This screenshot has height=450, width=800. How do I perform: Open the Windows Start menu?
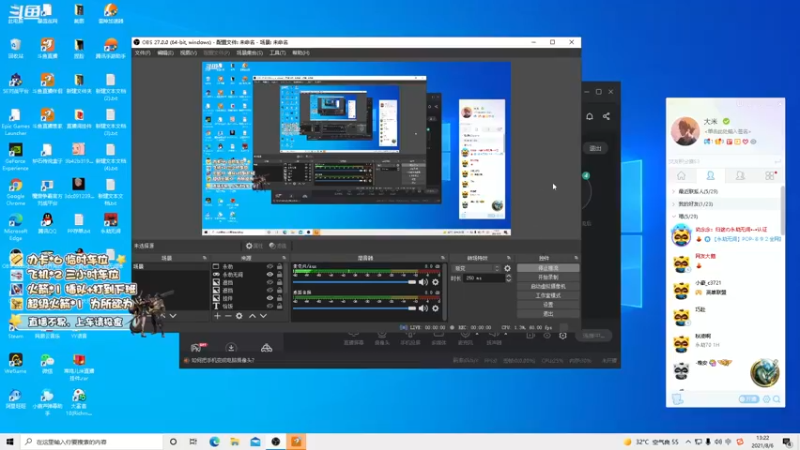coord(10,442)
